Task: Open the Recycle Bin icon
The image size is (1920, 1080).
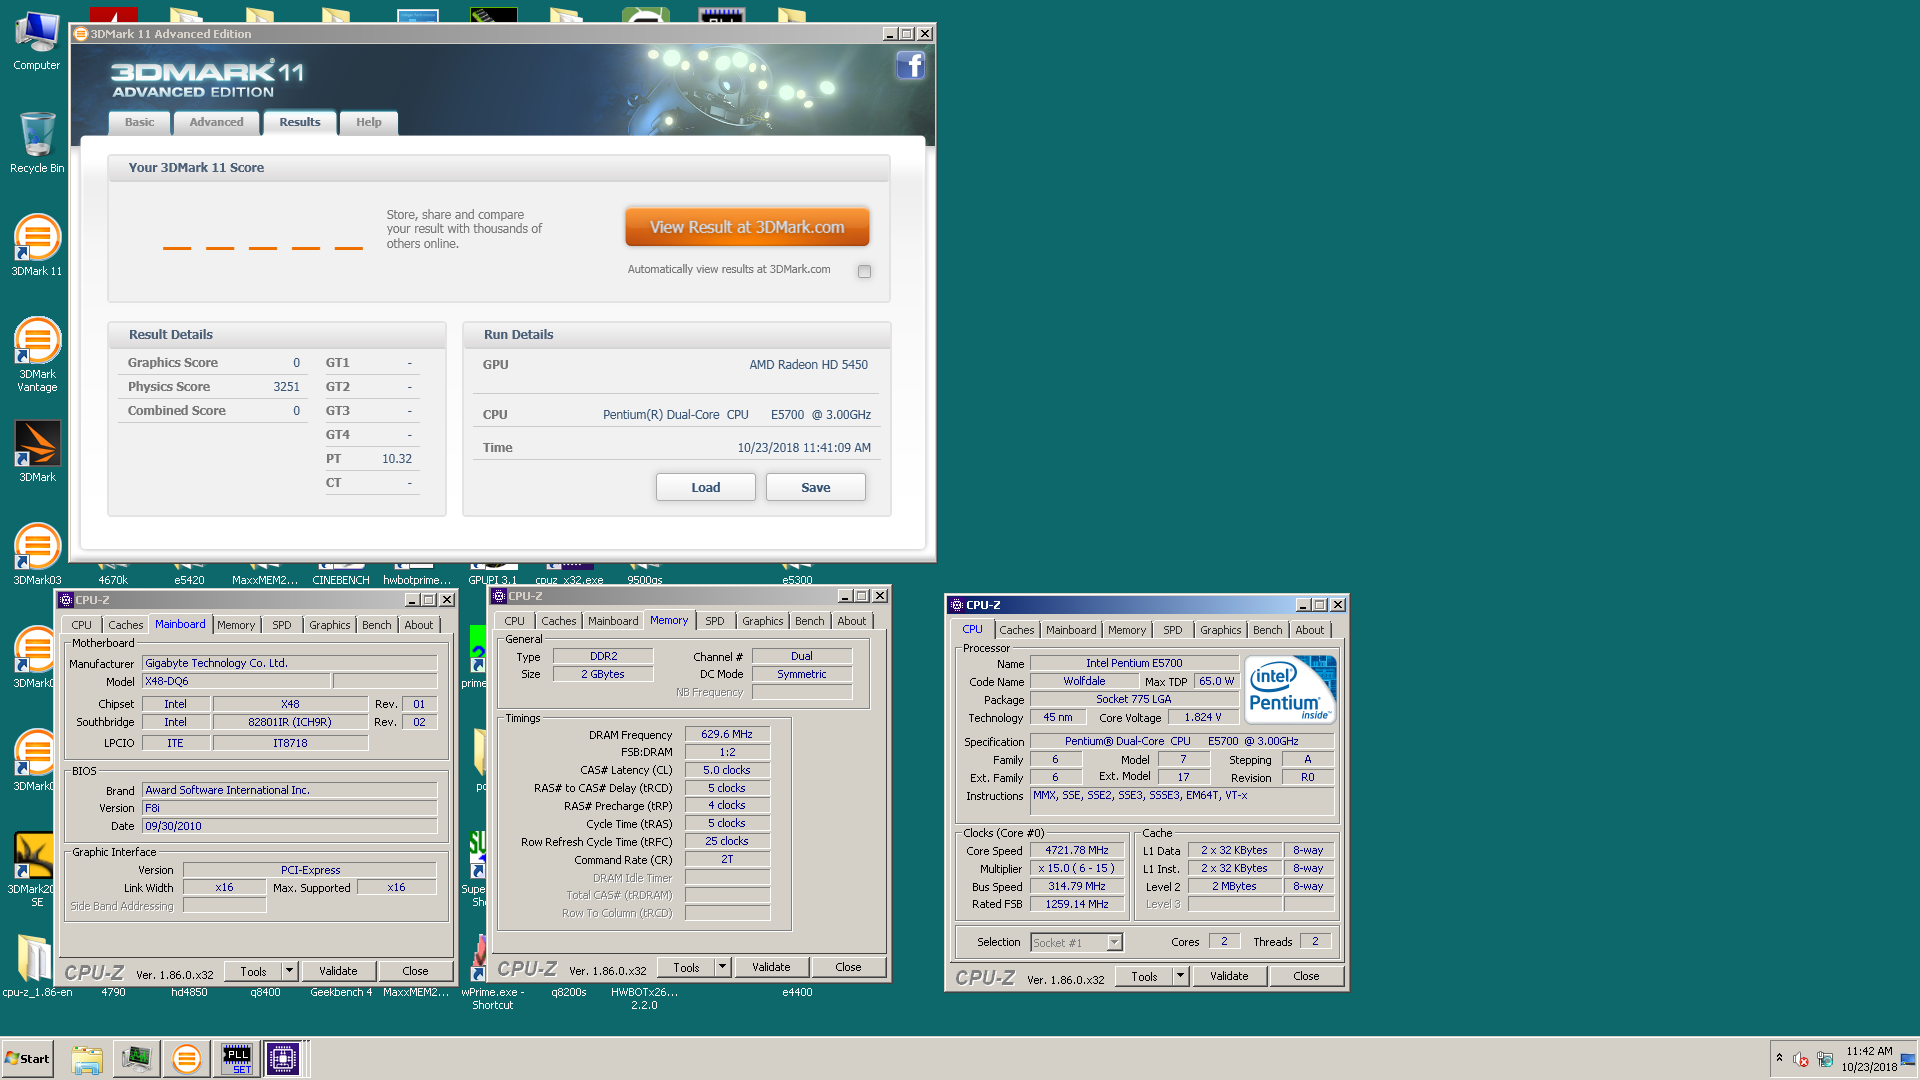Action: 37,142
